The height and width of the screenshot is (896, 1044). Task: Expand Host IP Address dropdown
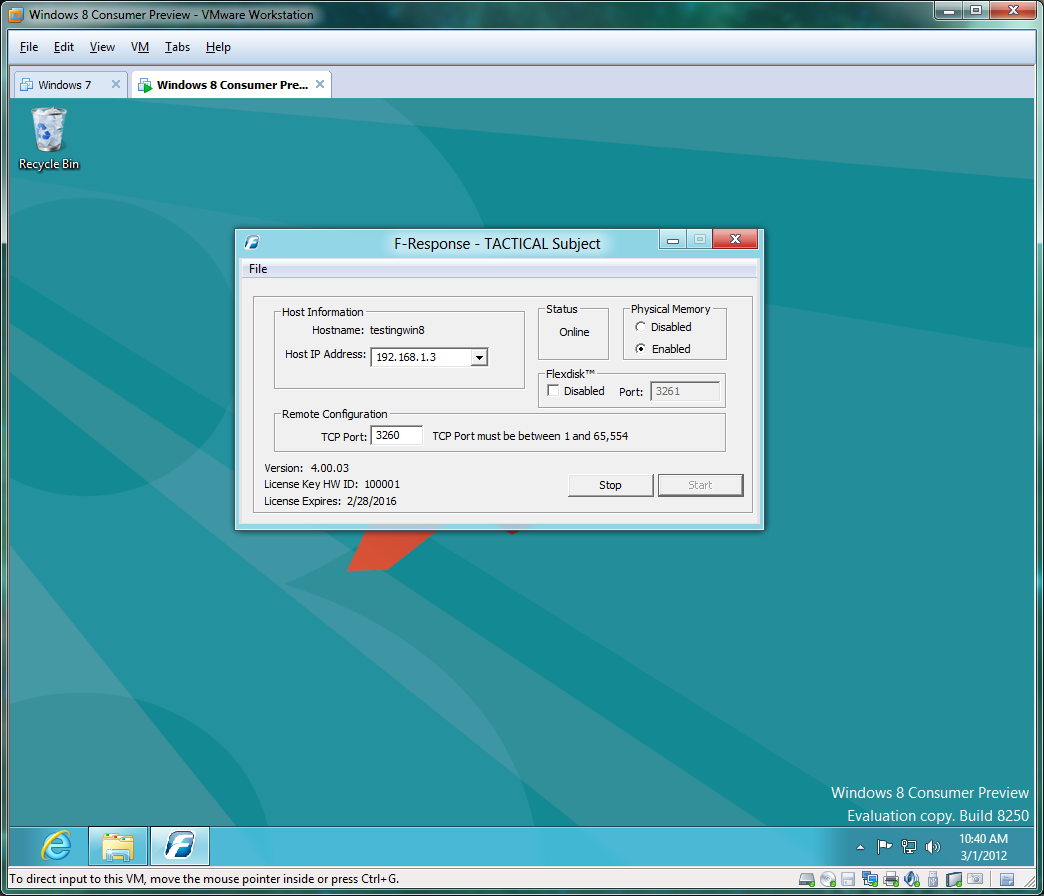tap(479, 357)
